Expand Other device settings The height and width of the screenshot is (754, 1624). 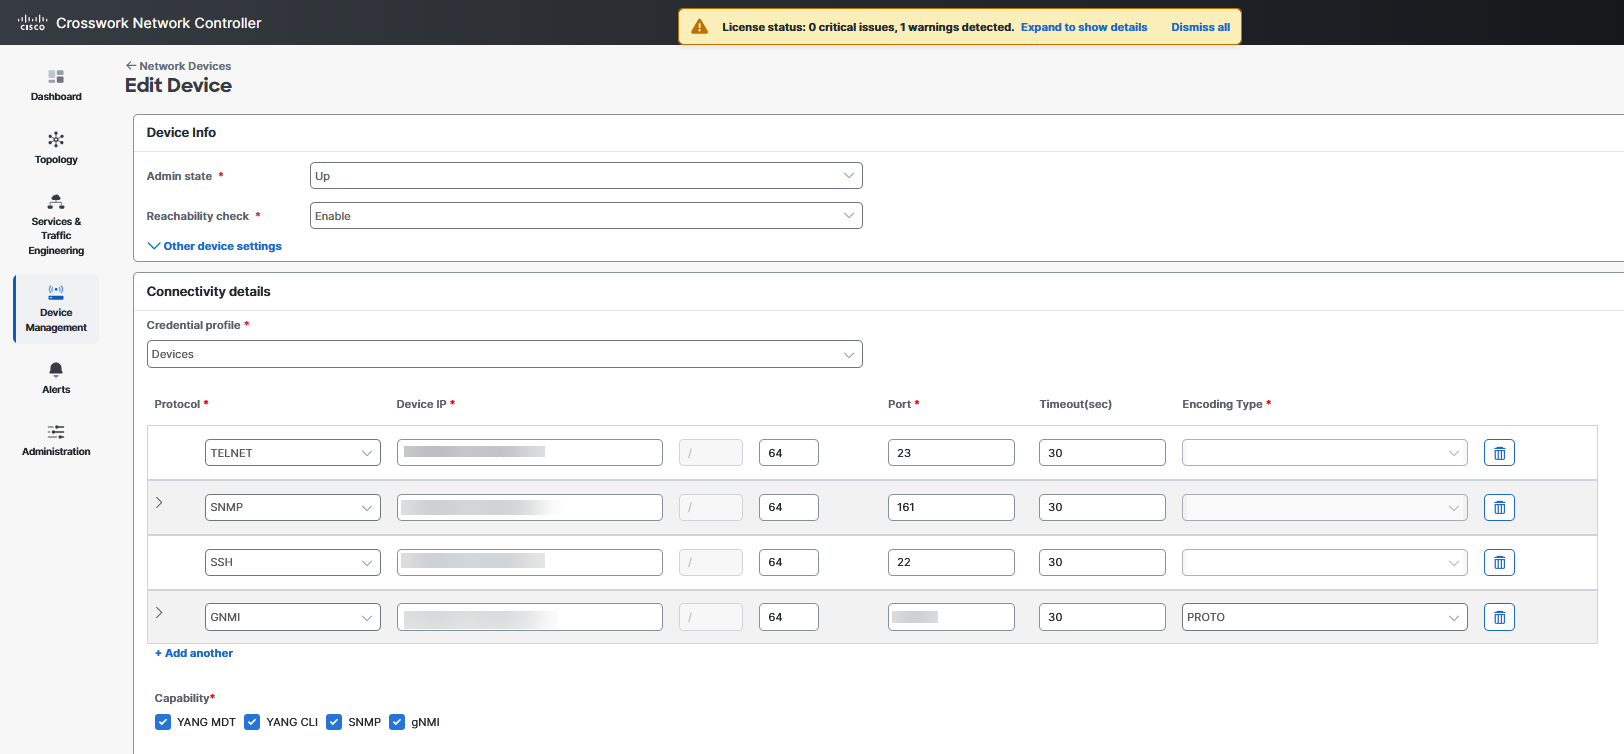(x=215, y=246)
